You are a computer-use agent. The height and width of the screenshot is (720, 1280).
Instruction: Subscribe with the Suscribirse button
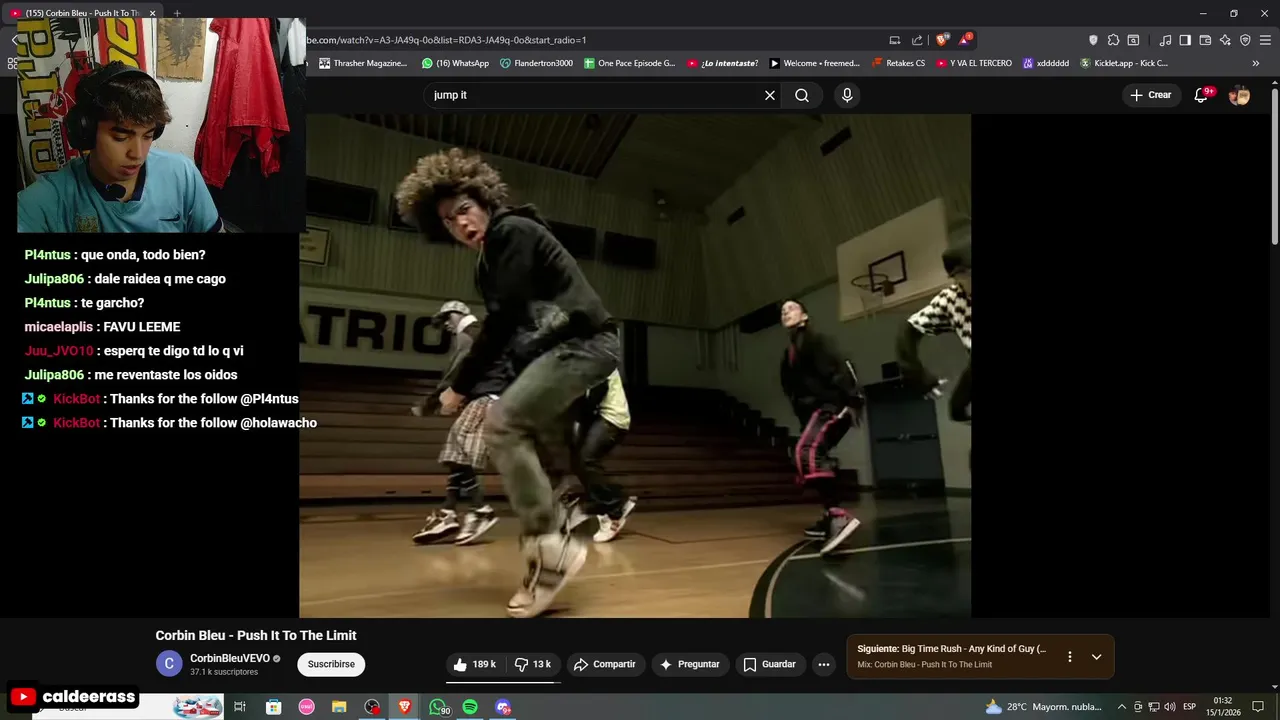331,664
